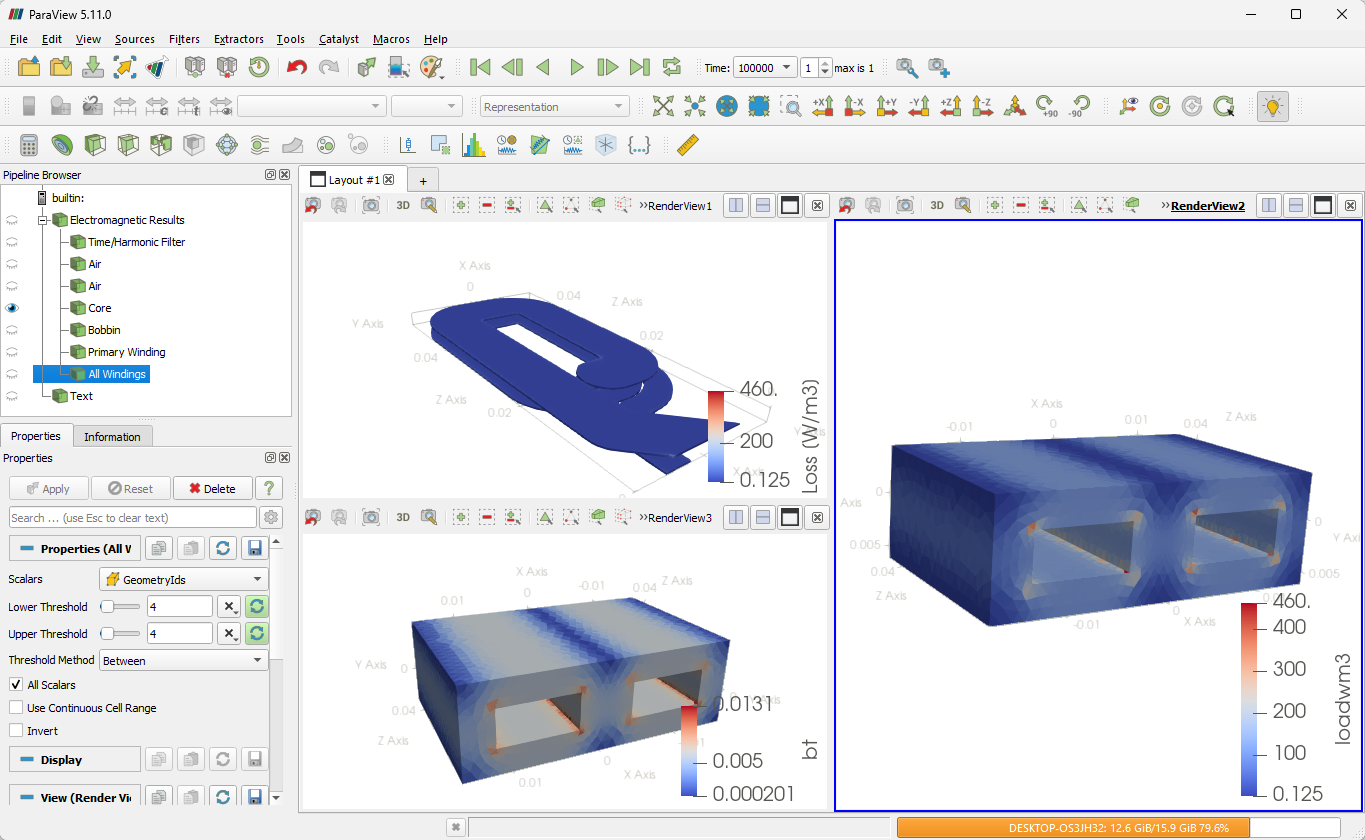1365x840 pixels.
Task: Show Primary Winding using its eye icon
Action: (13, 352)
